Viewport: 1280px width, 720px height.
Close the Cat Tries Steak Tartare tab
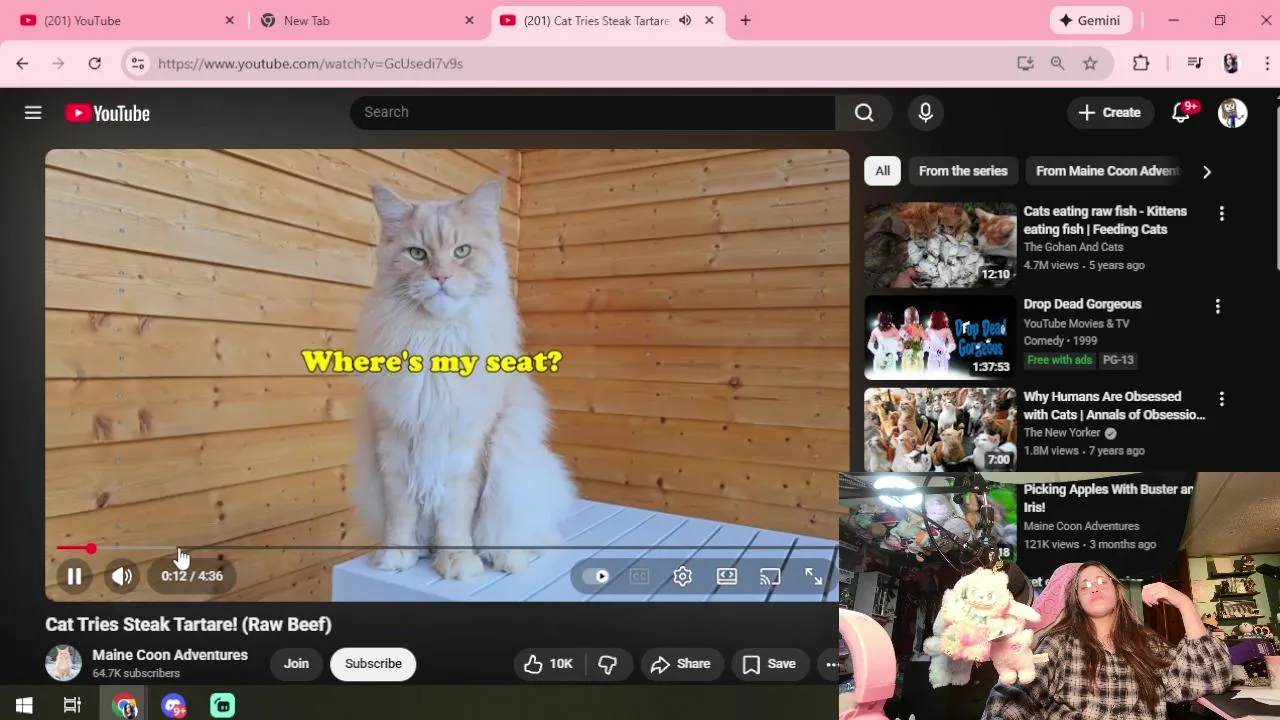(x=709, y=20)
